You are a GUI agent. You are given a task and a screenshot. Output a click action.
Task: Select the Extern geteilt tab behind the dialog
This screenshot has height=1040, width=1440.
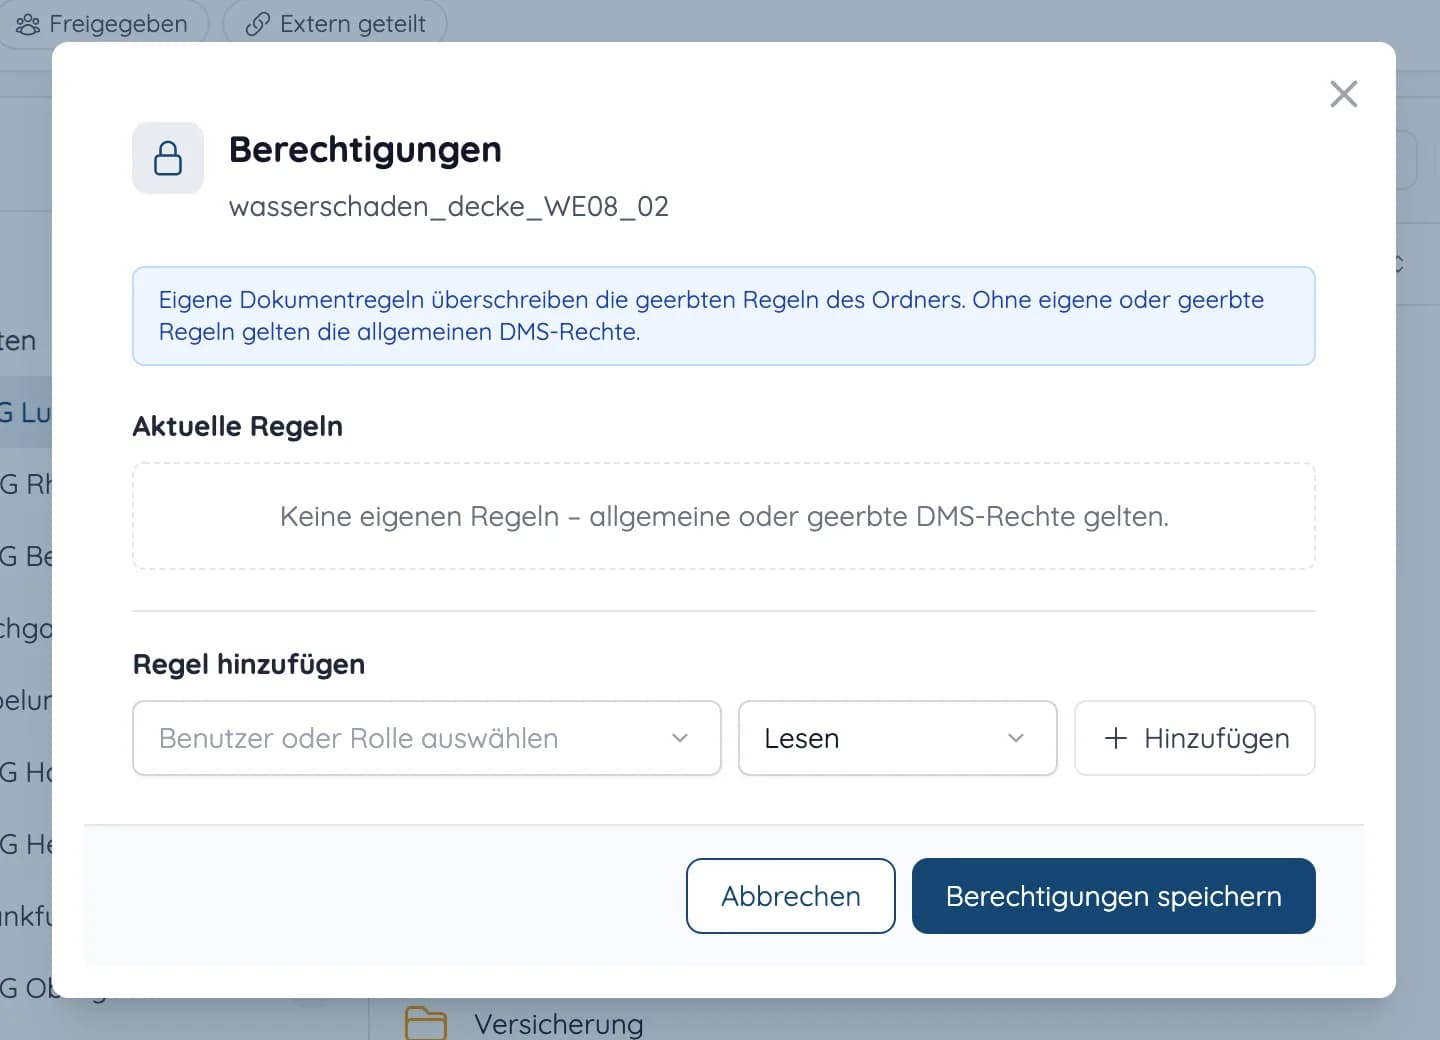[335, 23]
